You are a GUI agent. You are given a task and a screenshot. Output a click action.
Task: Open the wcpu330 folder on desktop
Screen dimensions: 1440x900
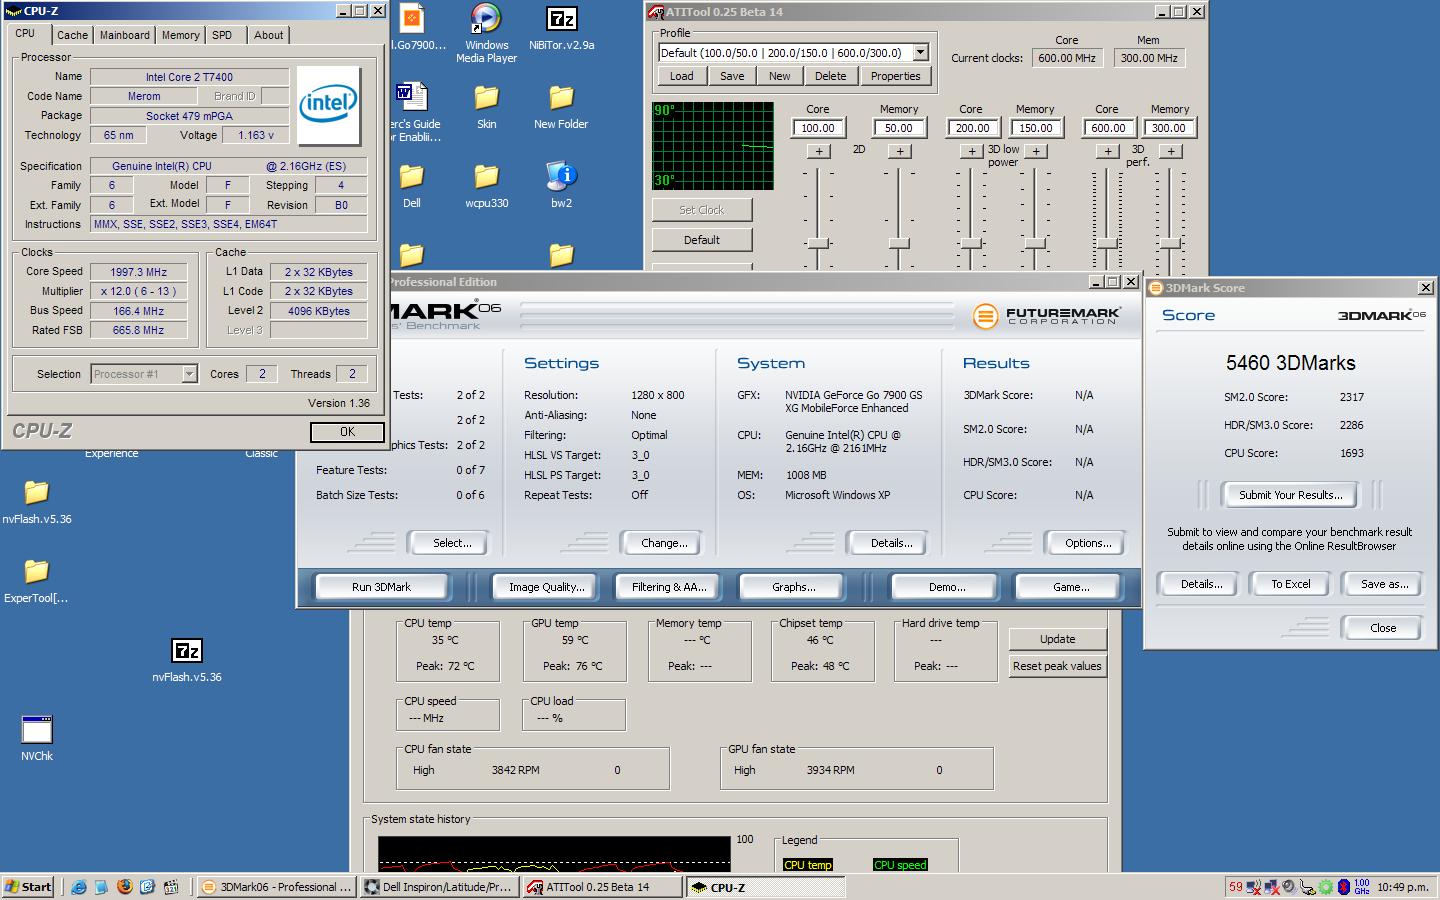486,178
